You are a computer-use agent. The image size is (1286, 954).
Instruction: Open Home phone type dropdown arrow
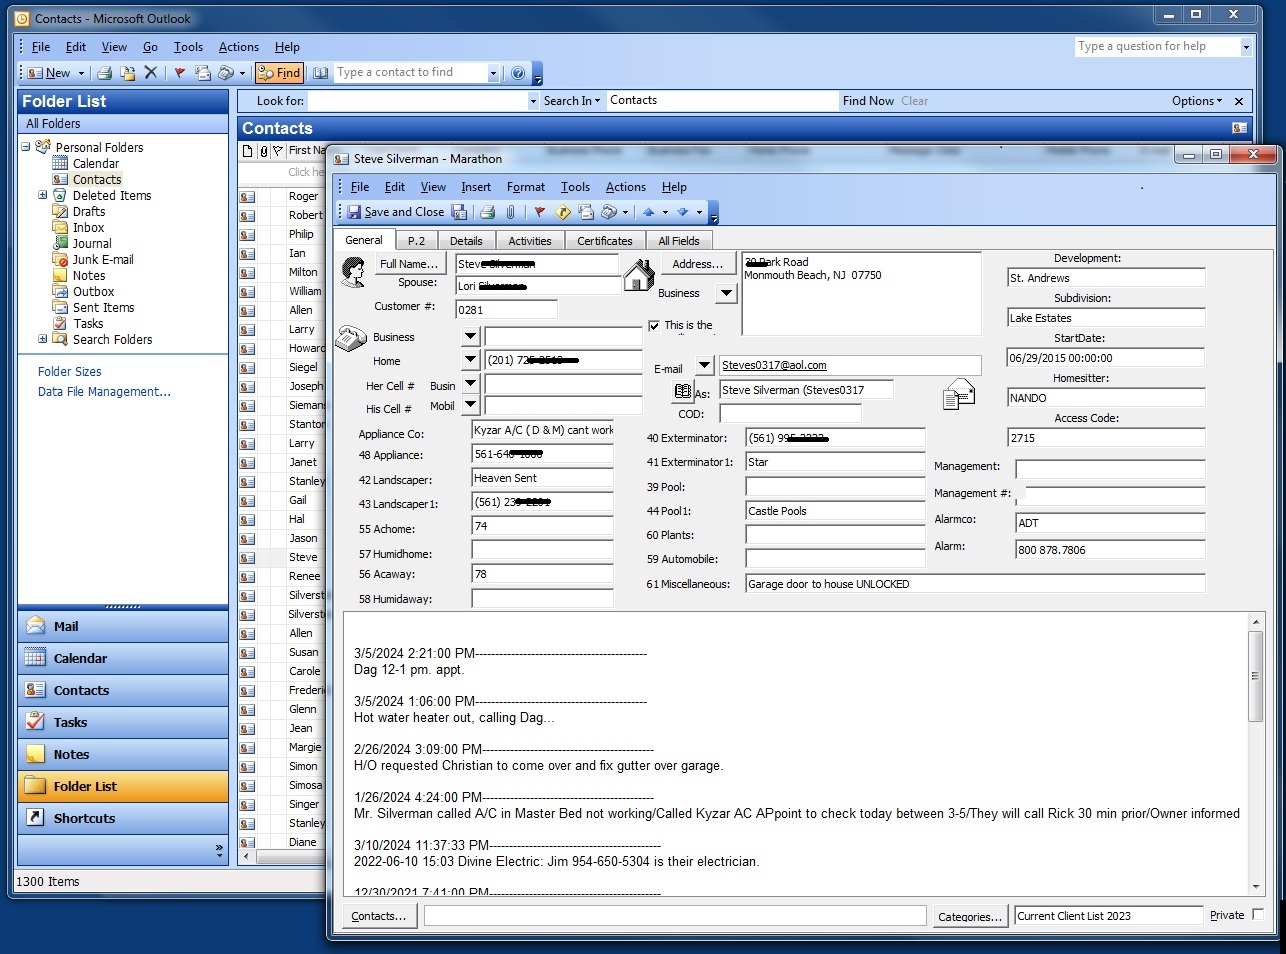(470, 360)
